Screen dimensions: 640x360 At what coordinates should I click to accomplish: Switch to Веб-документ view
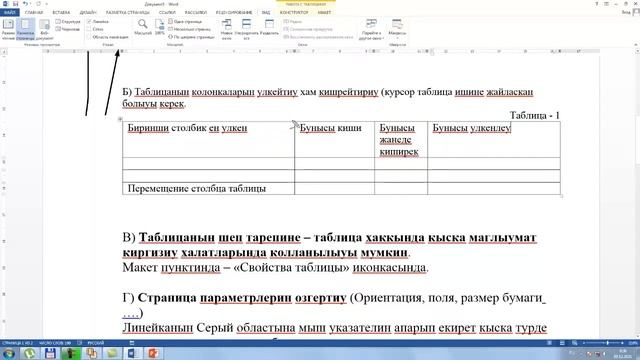pos(44,30)
